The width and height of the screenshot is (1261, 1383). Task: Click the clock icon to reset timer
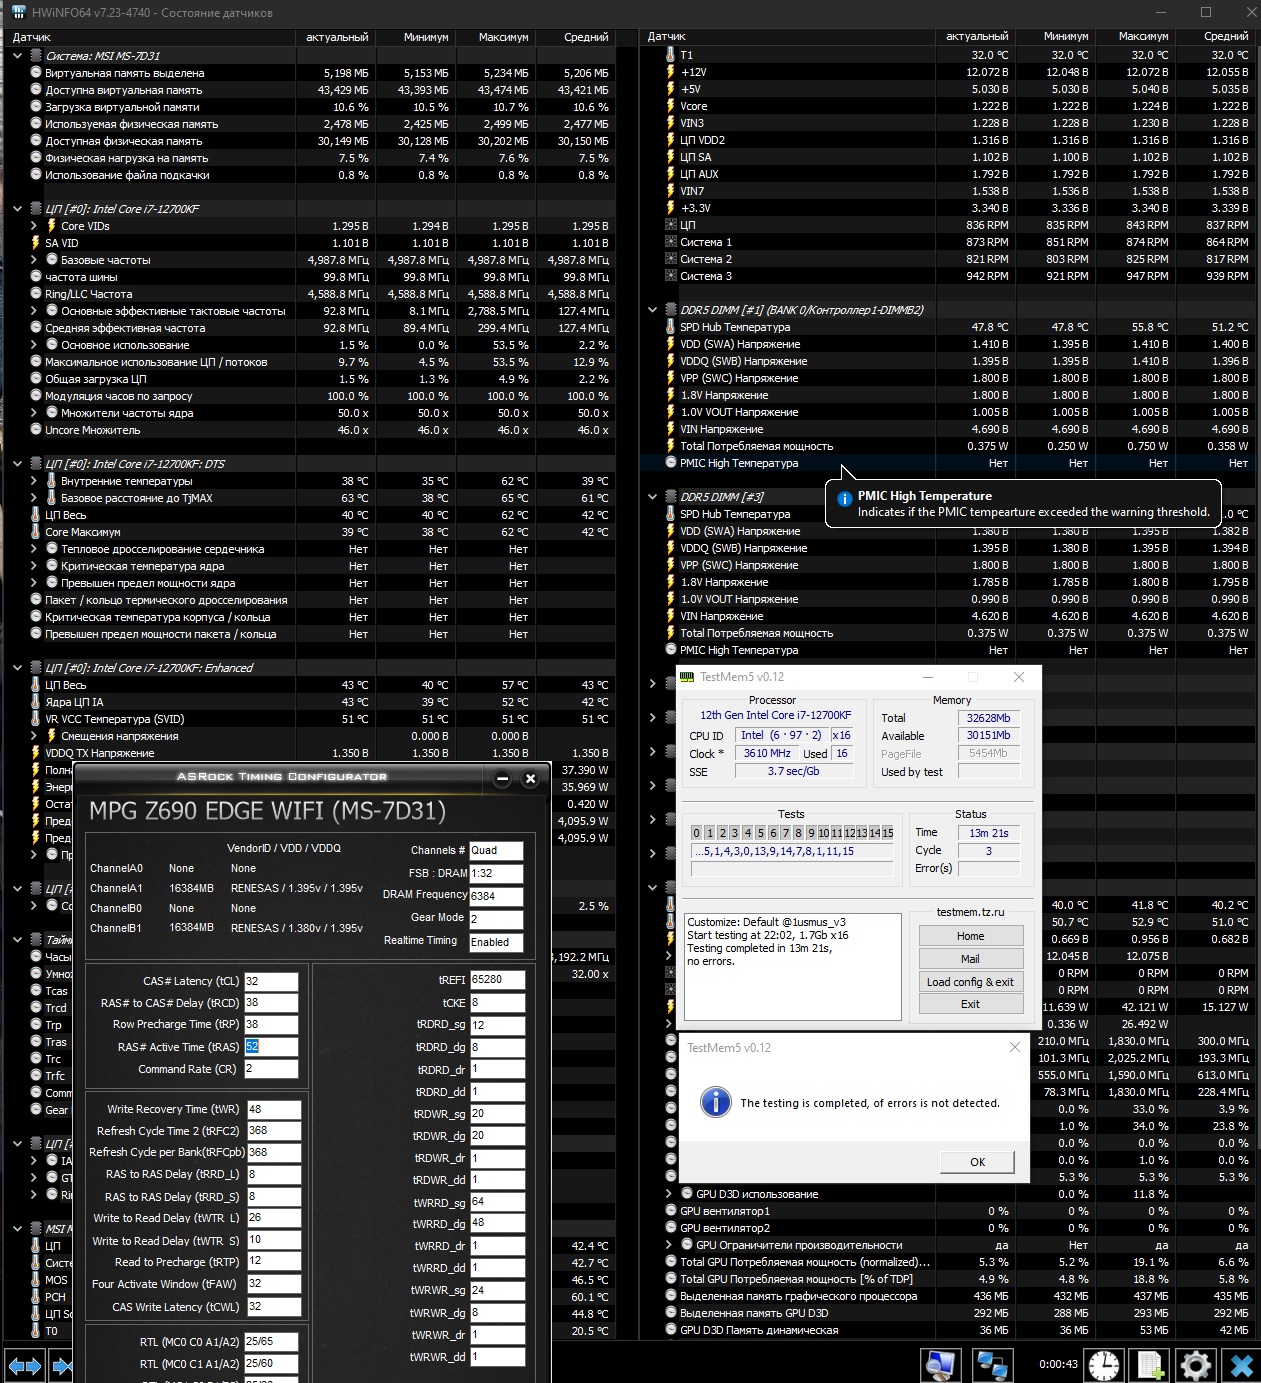click(1104, 1365)
